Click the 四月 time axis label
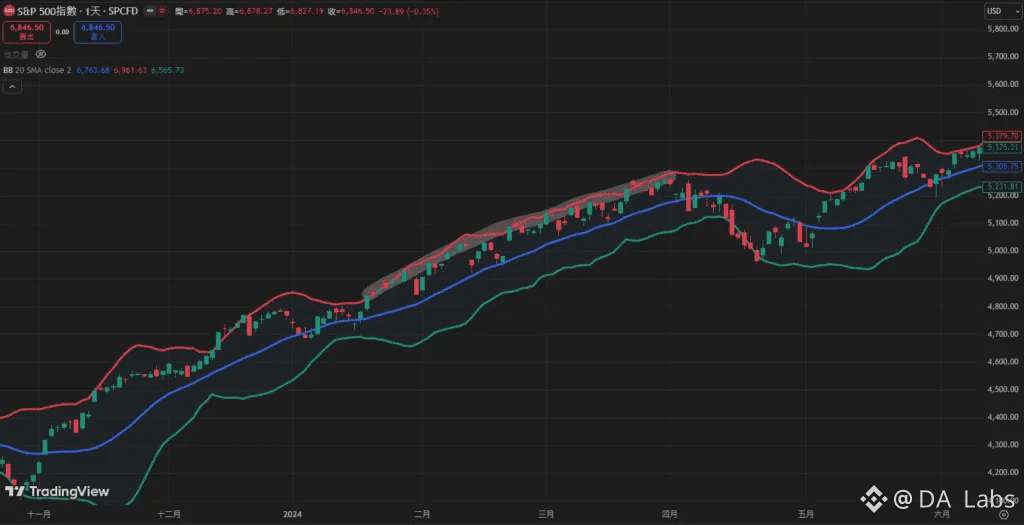 [670, 515]
